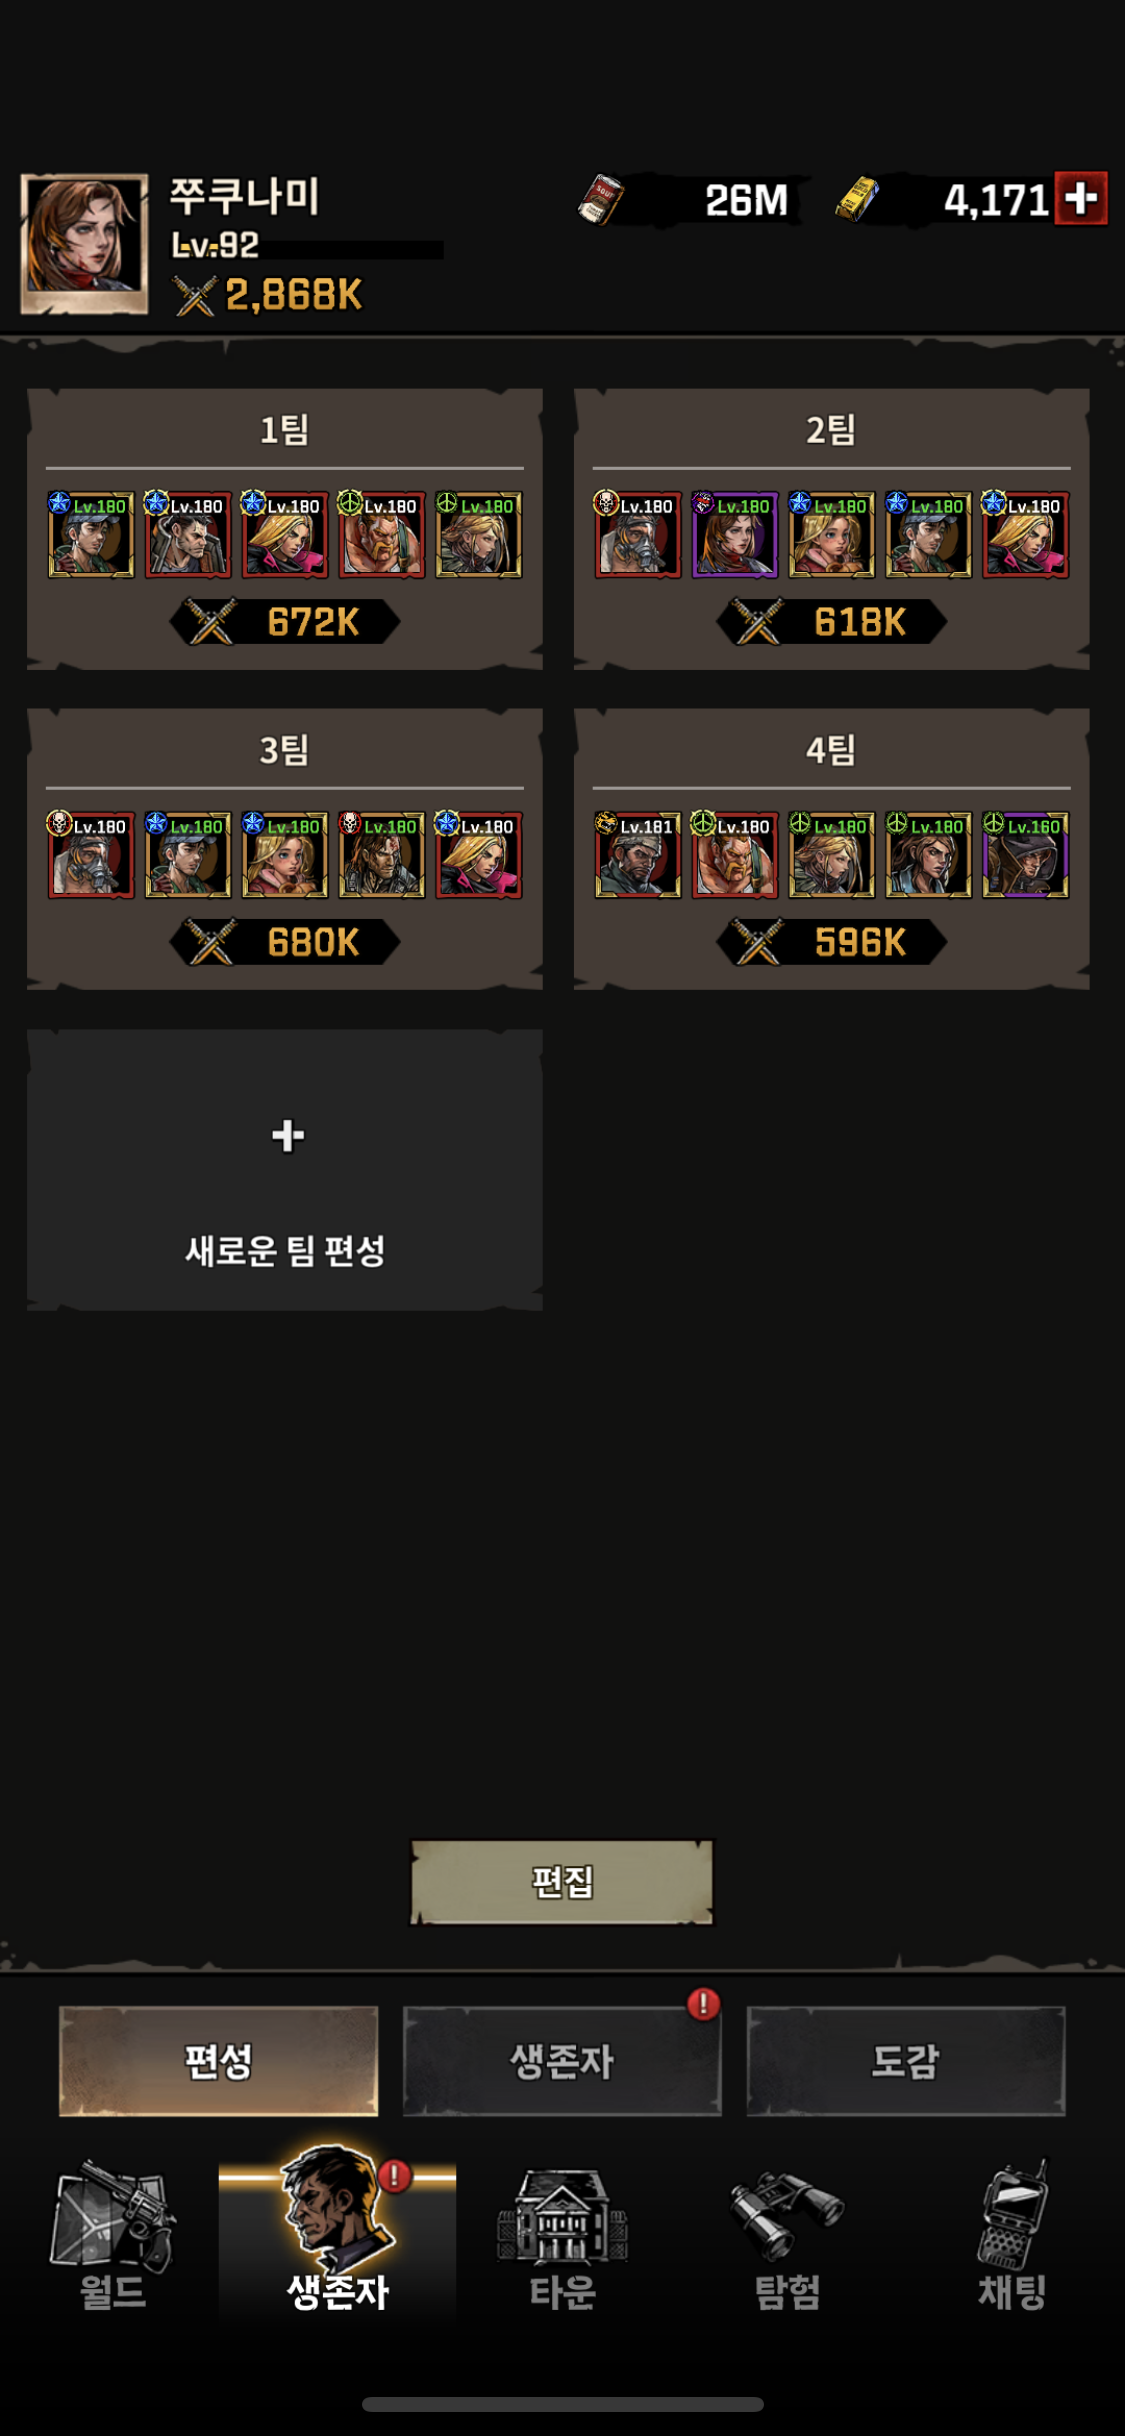Image resolution: width=1125 pixels, height=2436 pixels.
Task: Tap the canned food resource icon
Action: click(x=601, y=199)
